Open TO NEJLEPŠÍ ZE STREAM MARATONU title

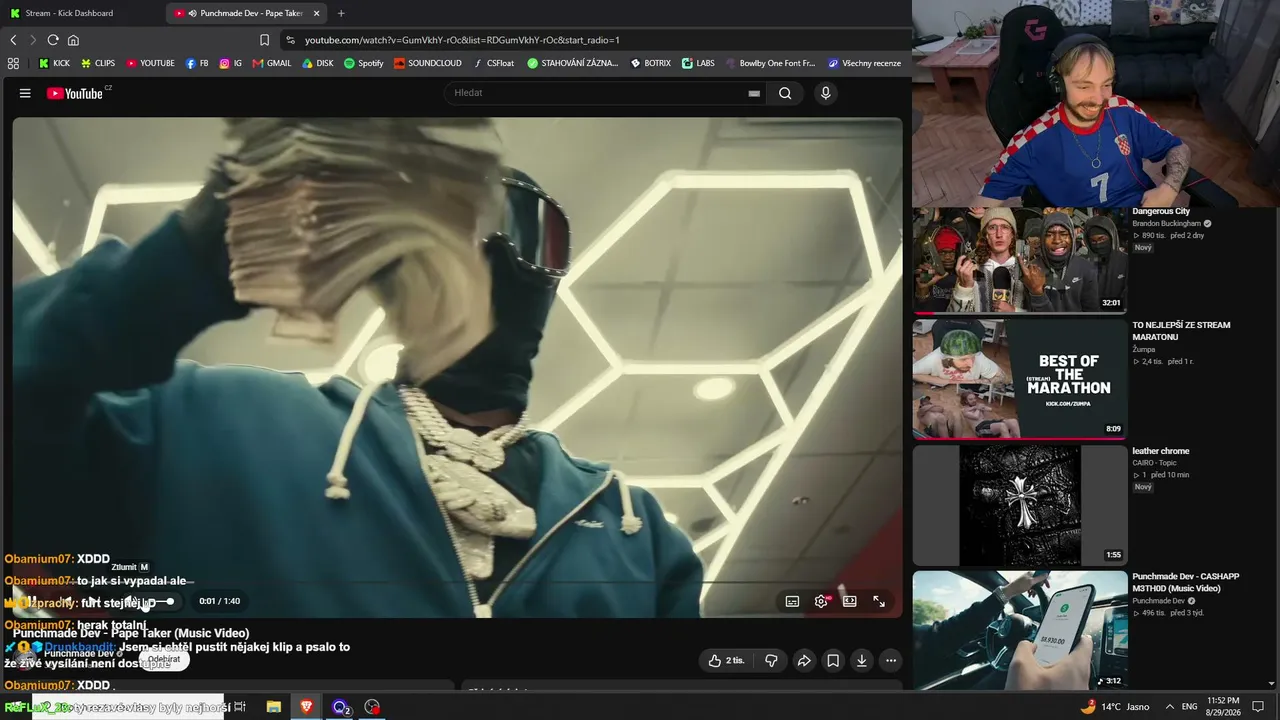pos(1181,331)
